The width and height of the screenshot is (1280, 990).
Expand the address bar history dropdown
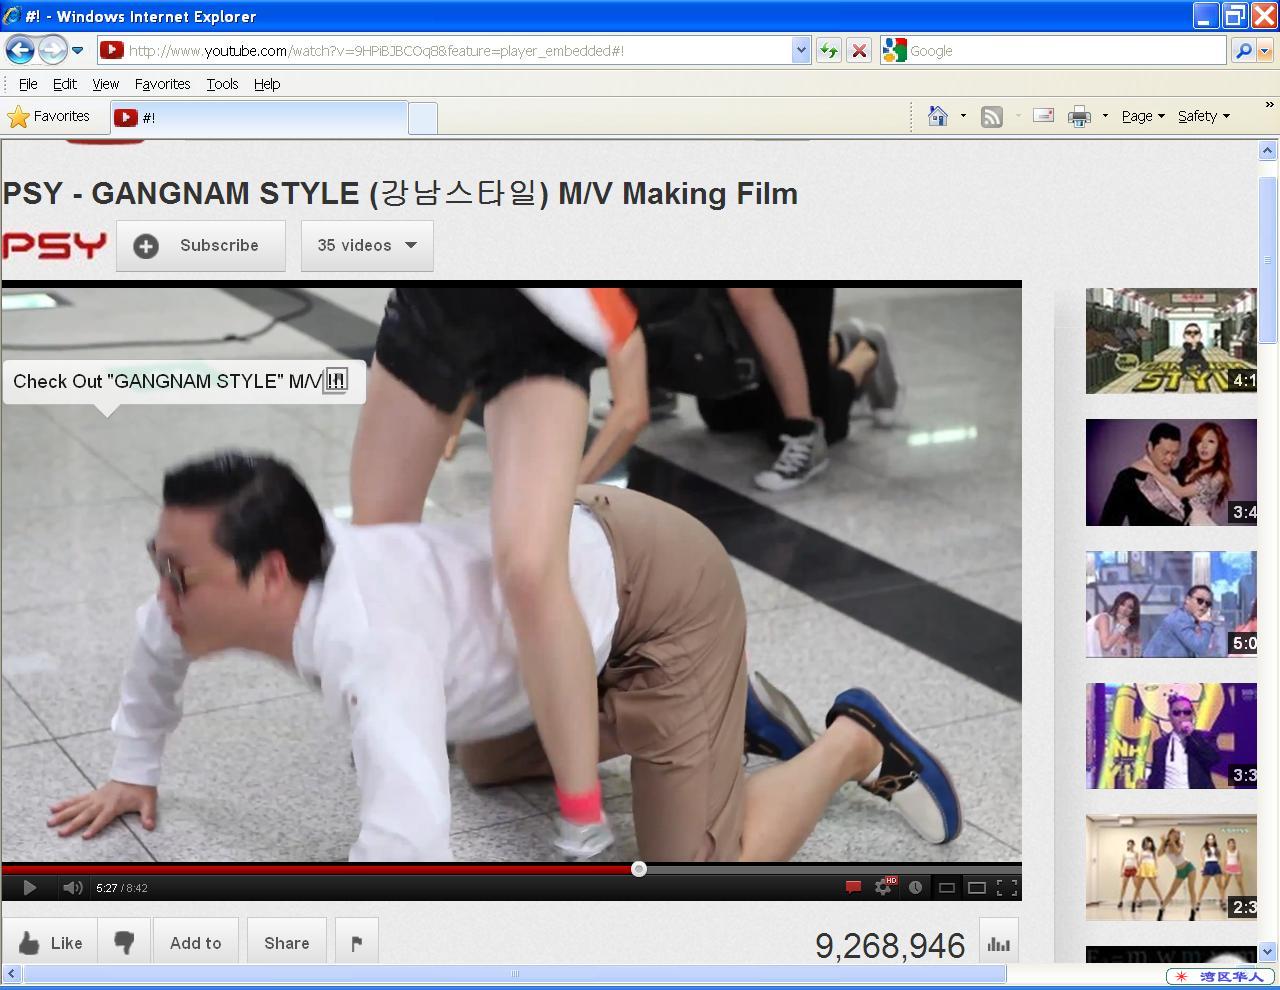coord(800,51)
